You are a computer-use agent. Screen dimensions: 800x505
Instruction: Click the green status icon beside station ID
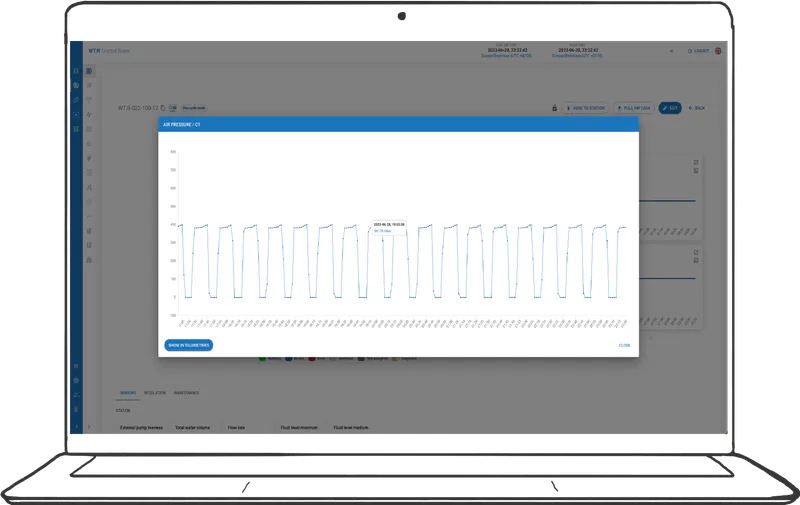[173, 108]
